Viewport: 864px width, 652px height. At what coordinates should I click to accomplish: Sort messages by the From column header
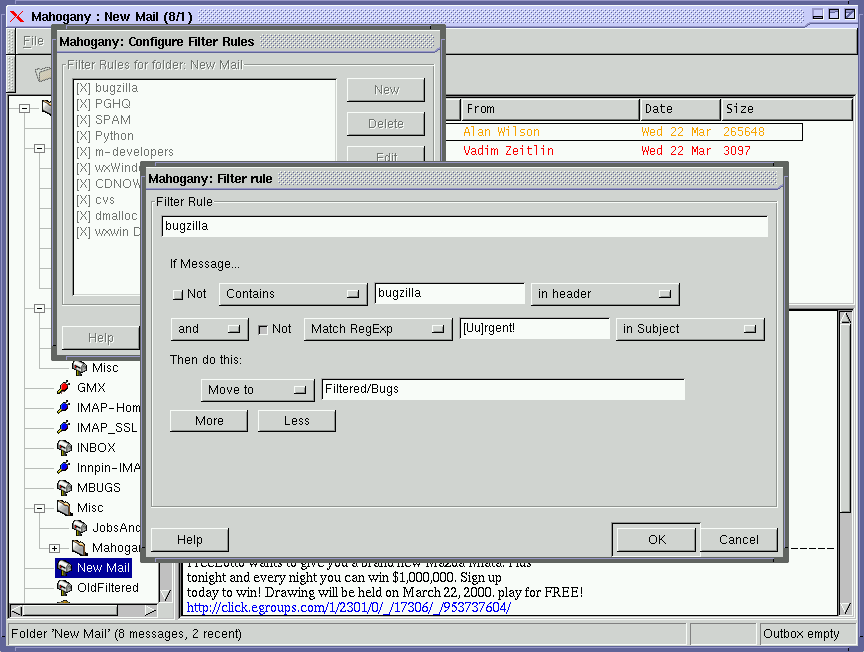click(550, 109)
